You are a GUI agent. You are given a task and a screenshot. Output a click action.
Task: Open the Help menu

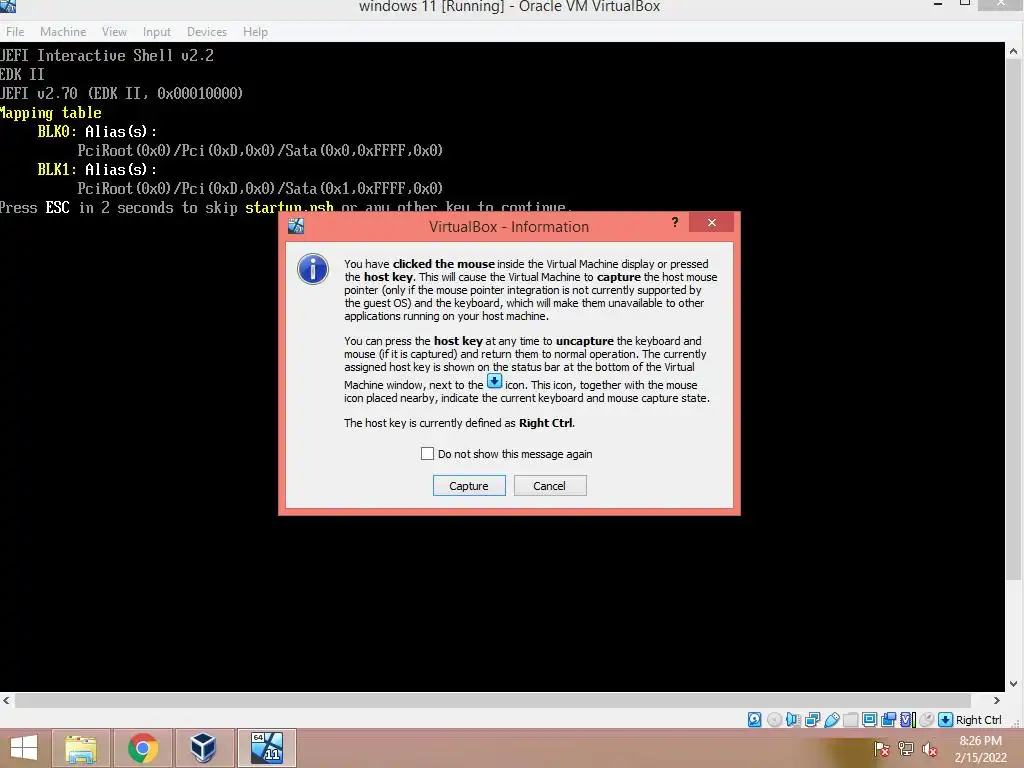pyautogui.click(x=255, y=31)
